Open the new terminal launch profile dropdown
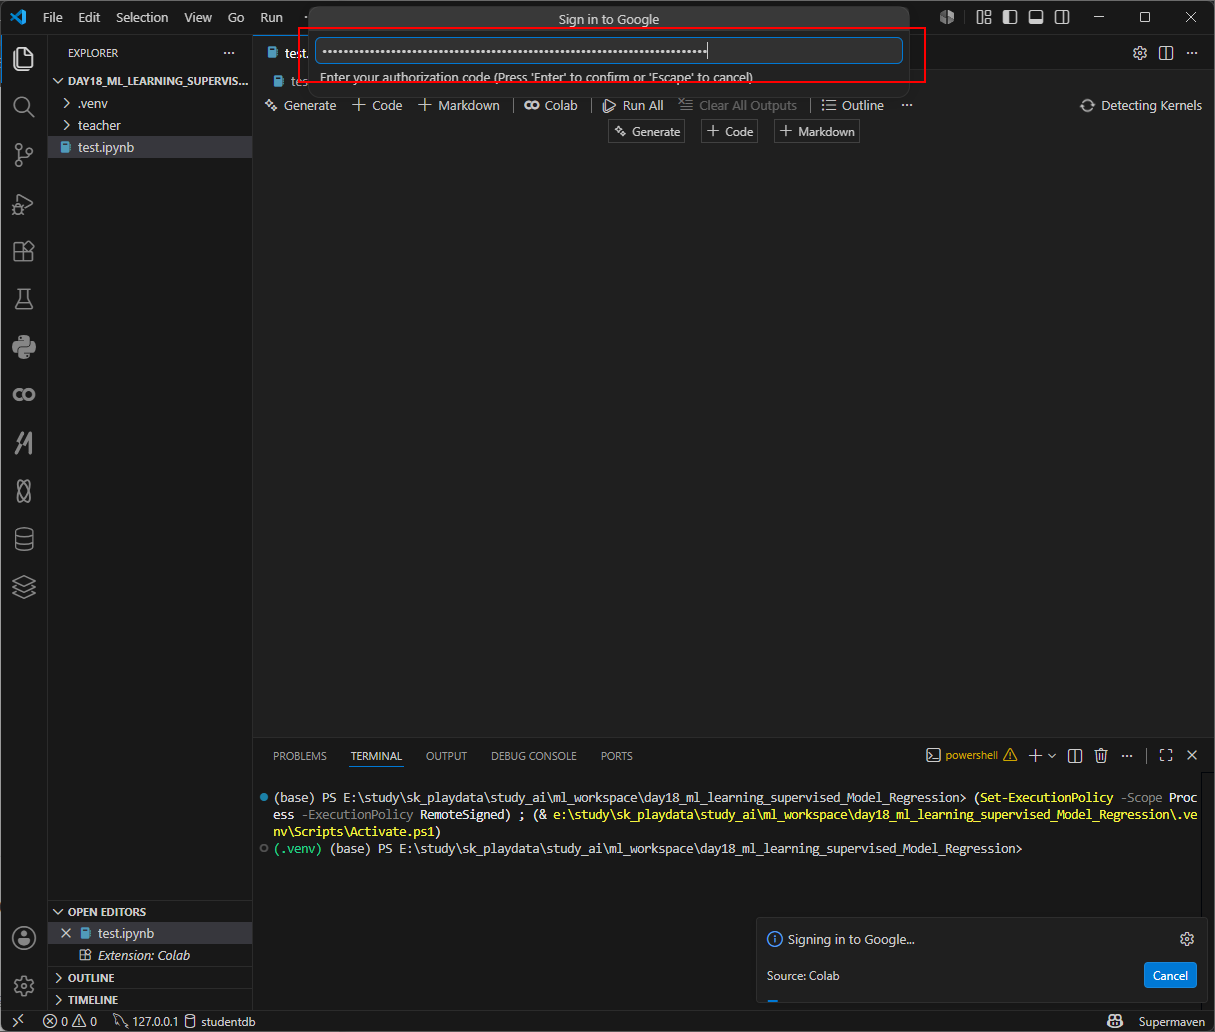 tap(1052, 756)
